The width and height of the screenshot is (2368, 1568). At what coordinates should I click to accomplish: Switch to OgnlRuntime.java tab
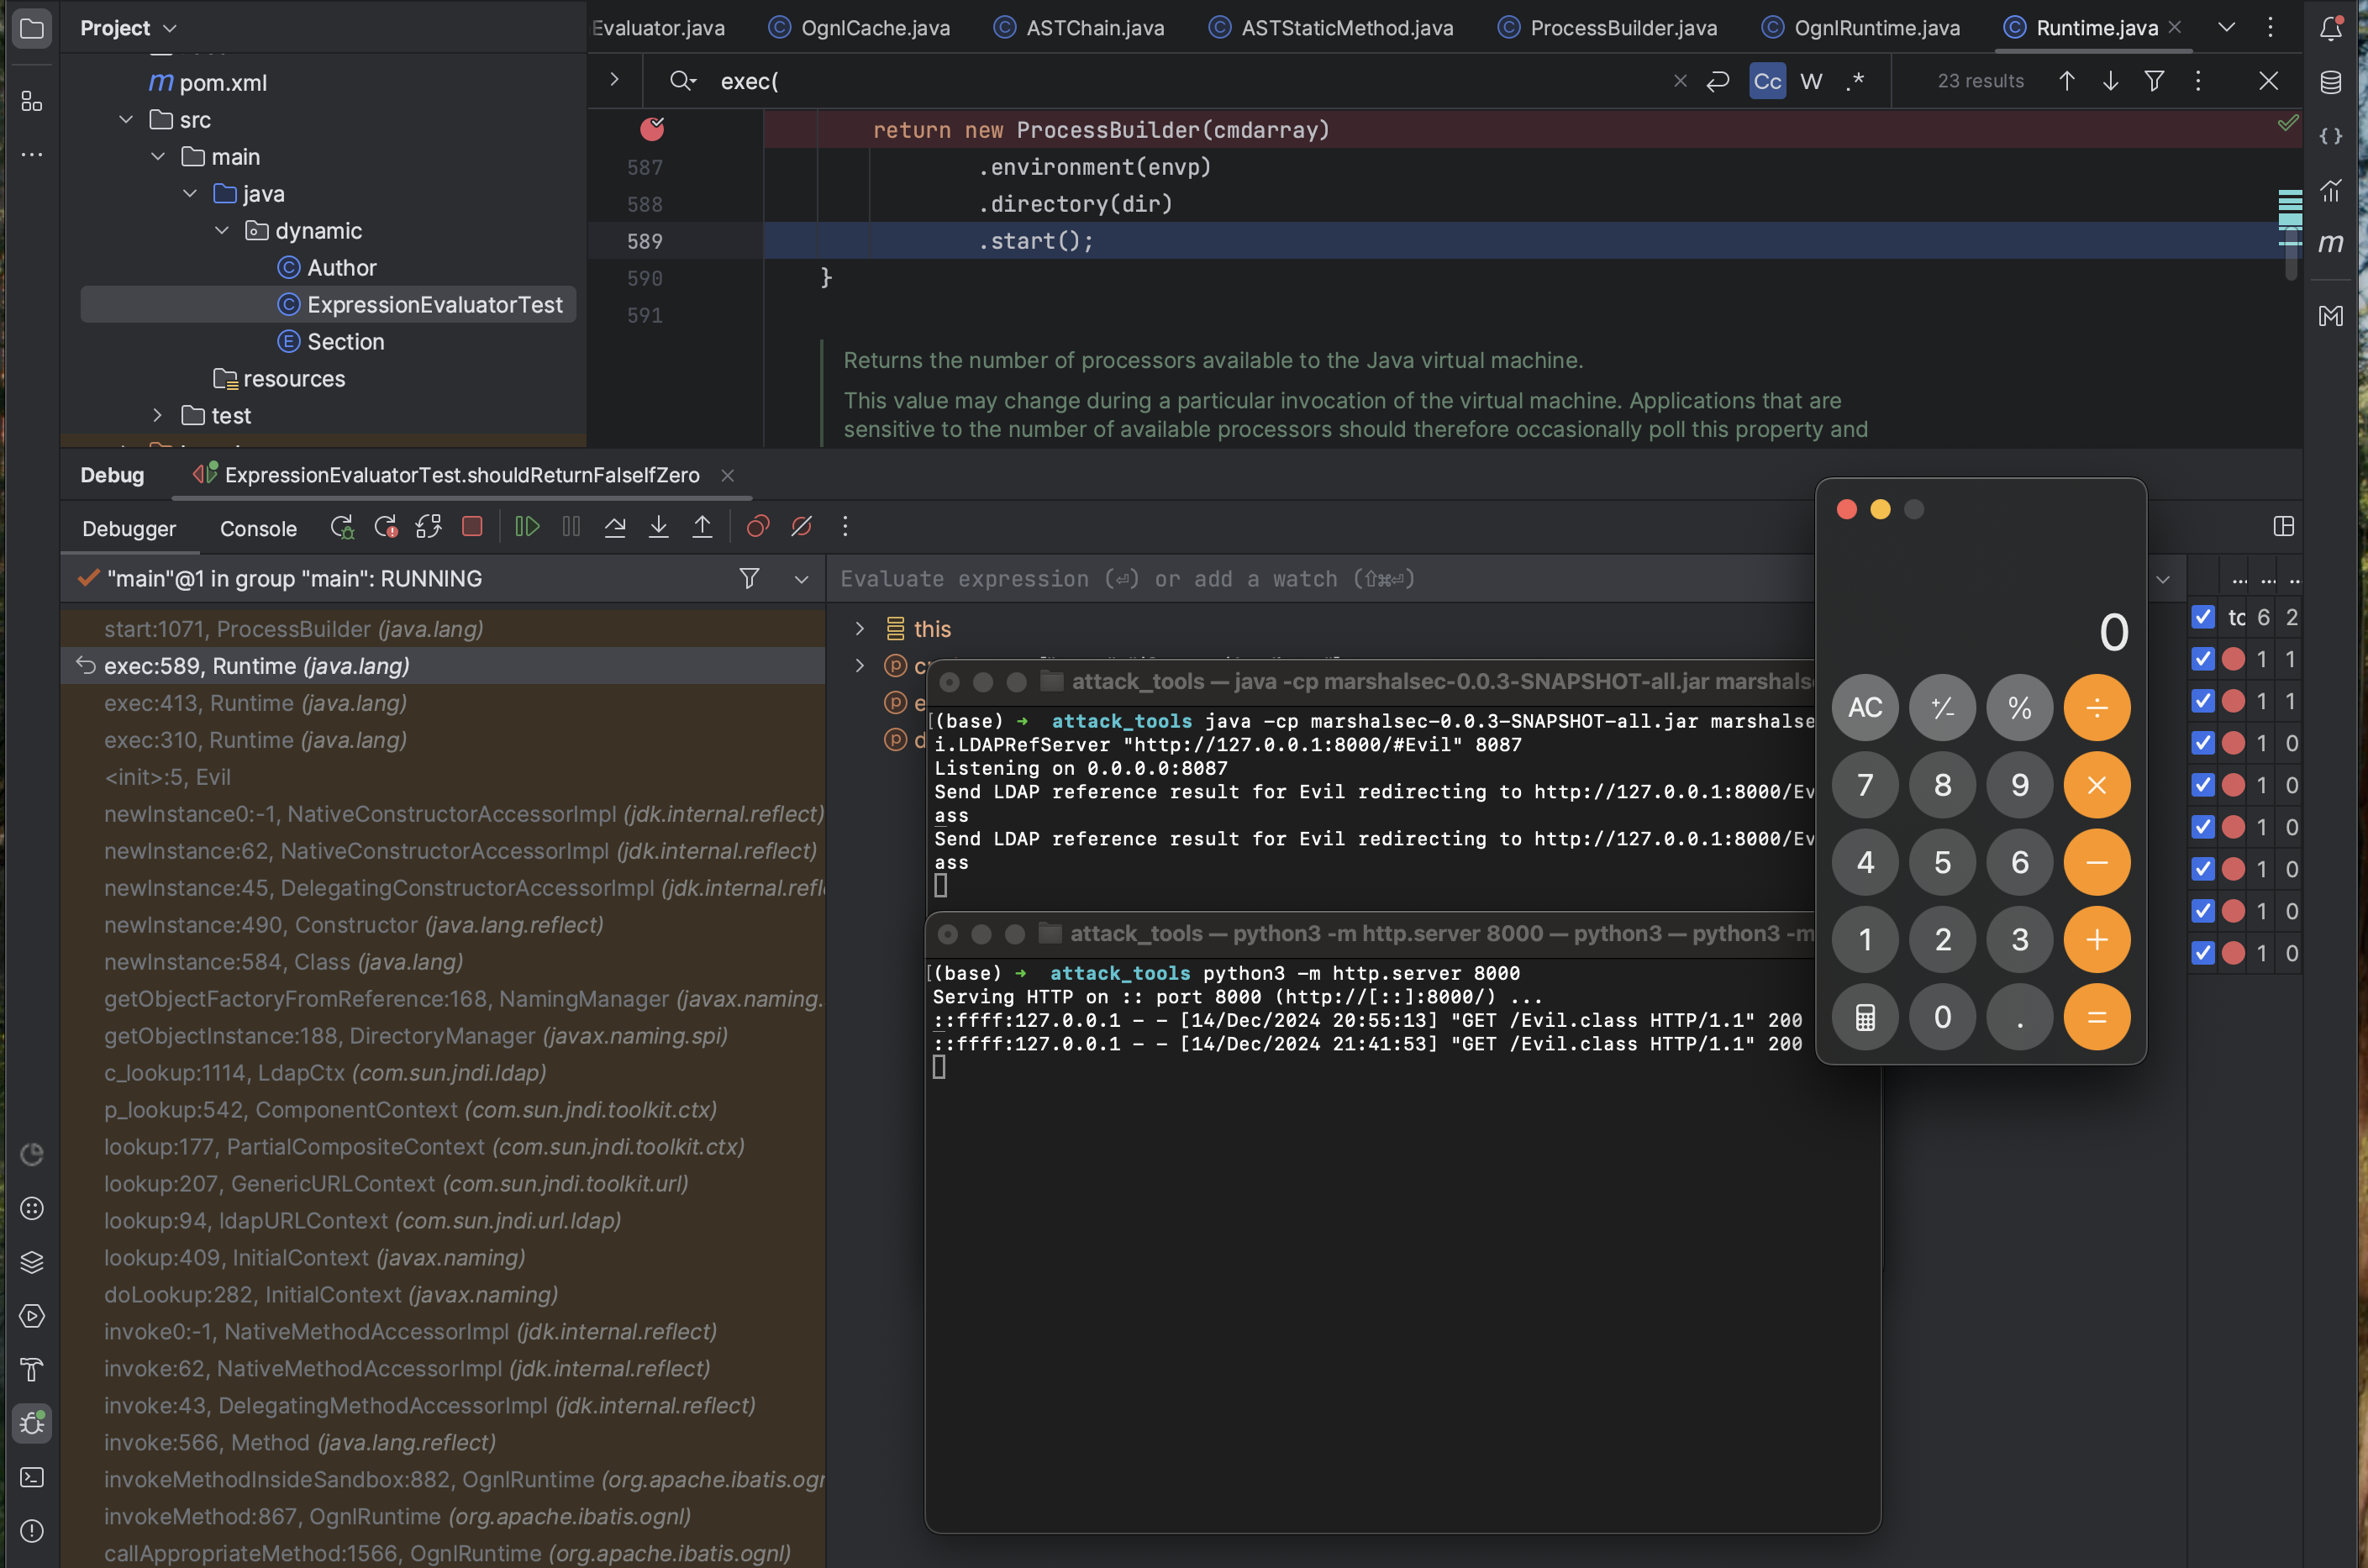pos(1860,28)
